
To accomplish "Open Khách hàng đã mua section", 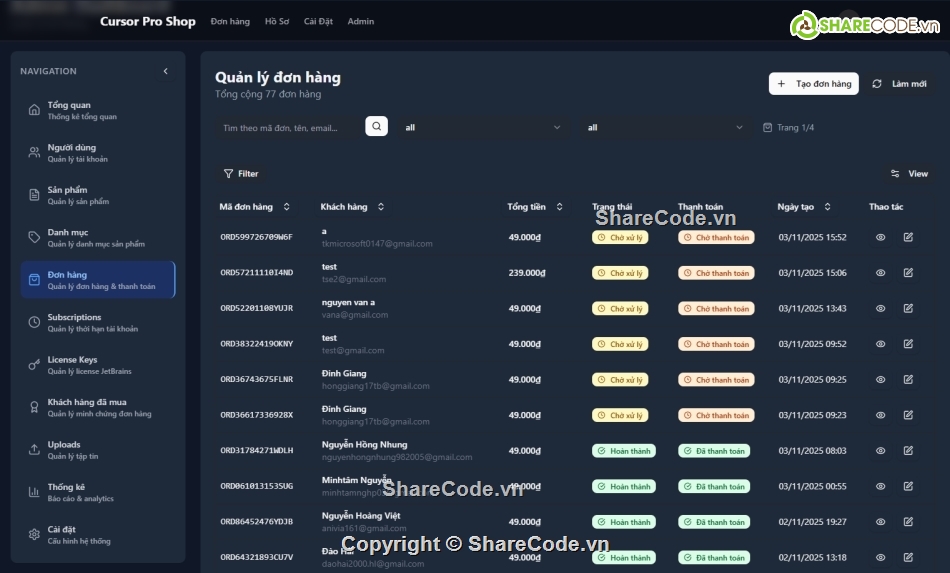I will coord(98,407).
